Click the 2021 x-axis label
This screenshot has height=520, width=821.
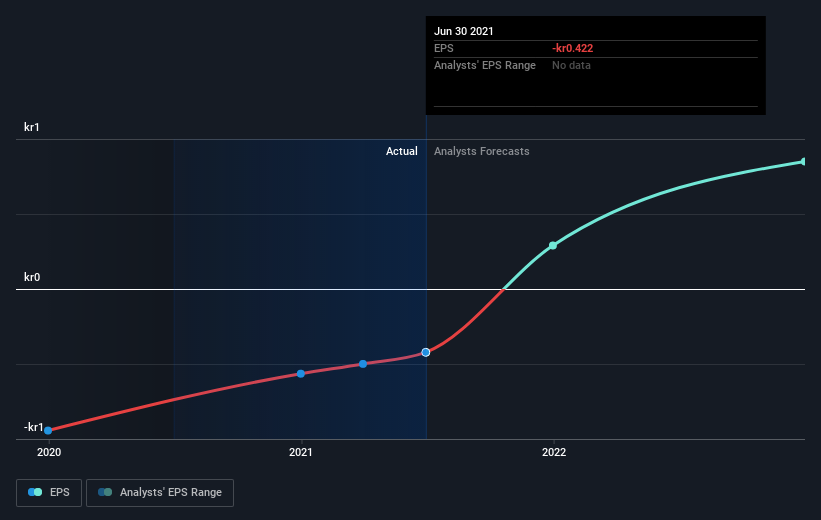pos(301,452)
